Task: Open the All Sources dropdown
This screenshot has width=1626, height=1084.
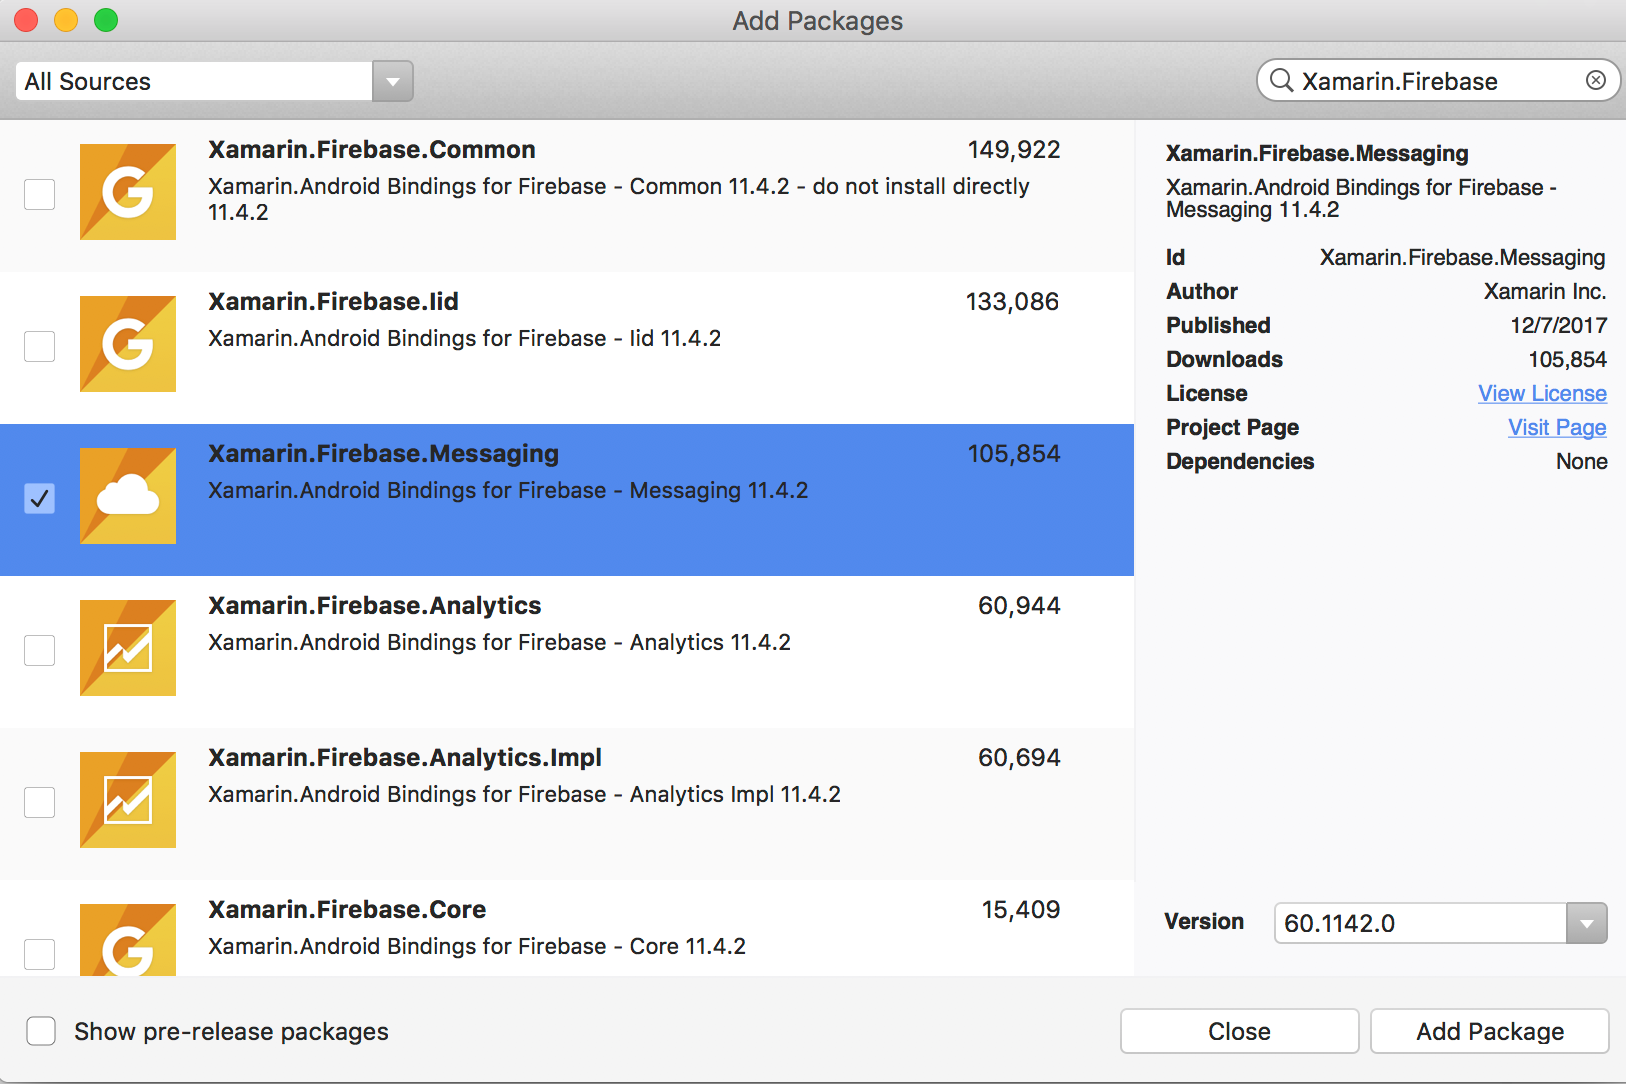Action: [394, 81]
